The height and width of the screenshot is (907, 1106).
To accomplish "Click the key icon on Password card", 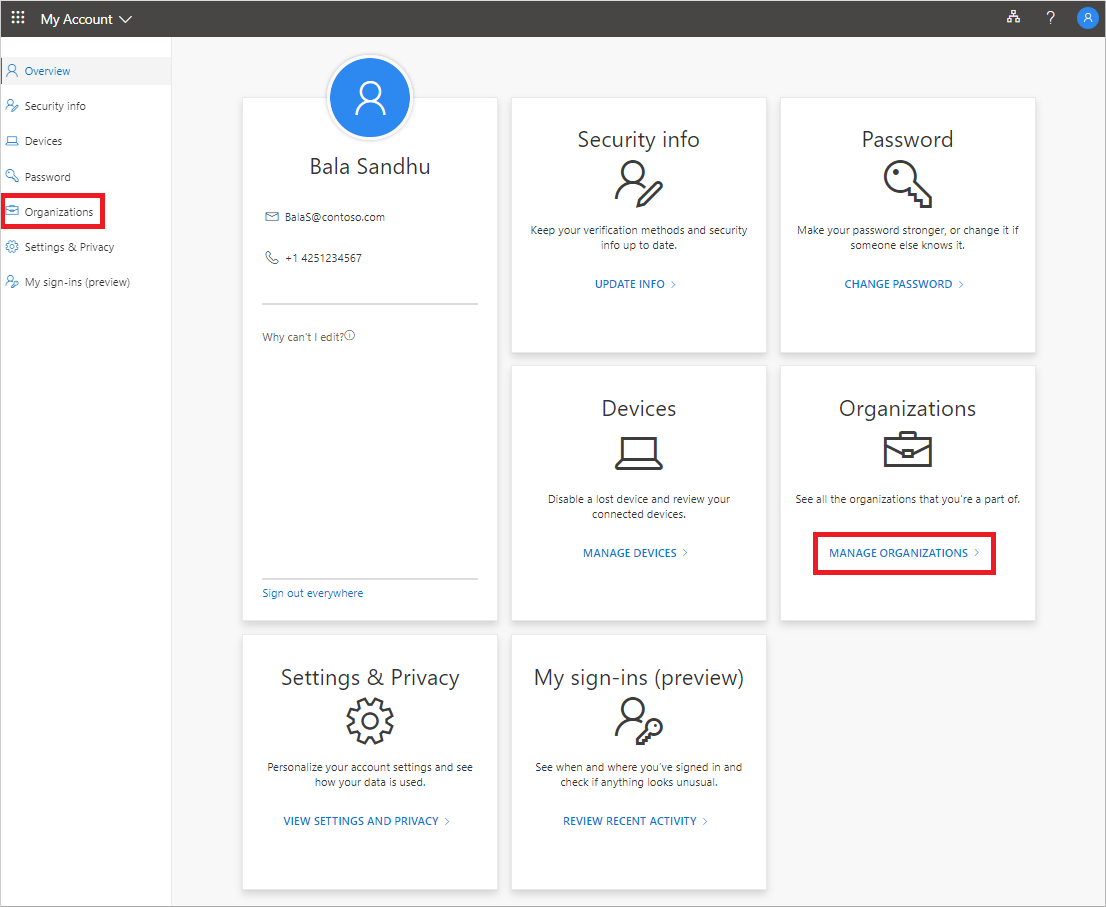I will click(907, 183).
